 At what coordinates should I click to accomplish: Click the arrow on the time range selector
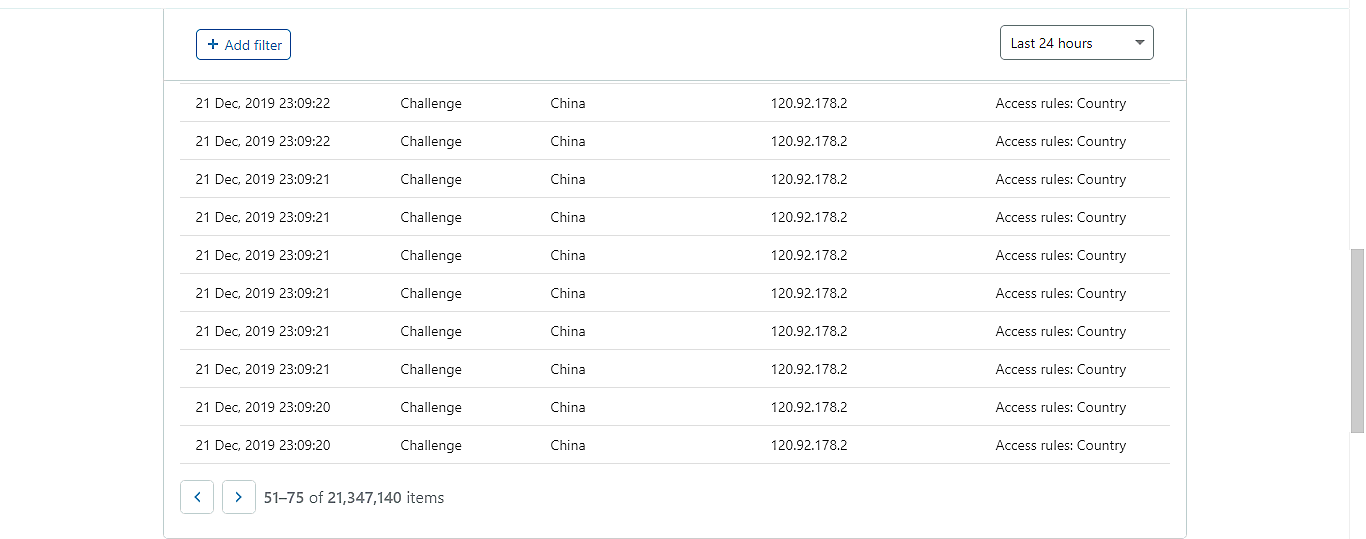click(x=1139, y=43)
